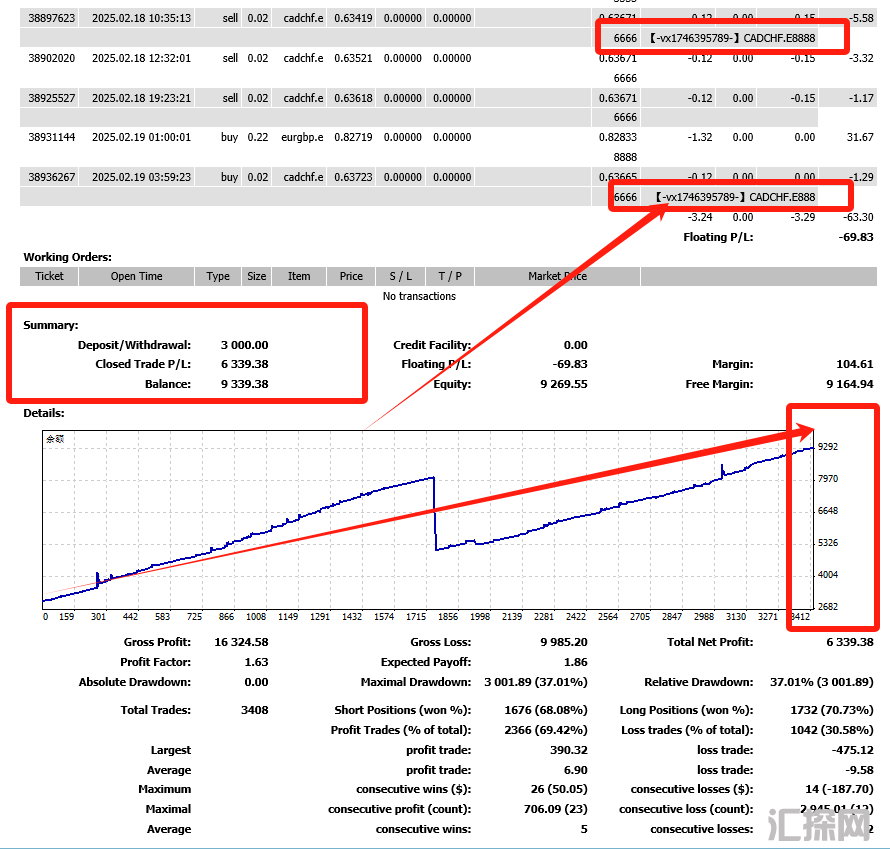The image size is (890, 849).
Task: Select the Deposit/Withdrawal amount 3 000.00
Action: coord(244,345)
